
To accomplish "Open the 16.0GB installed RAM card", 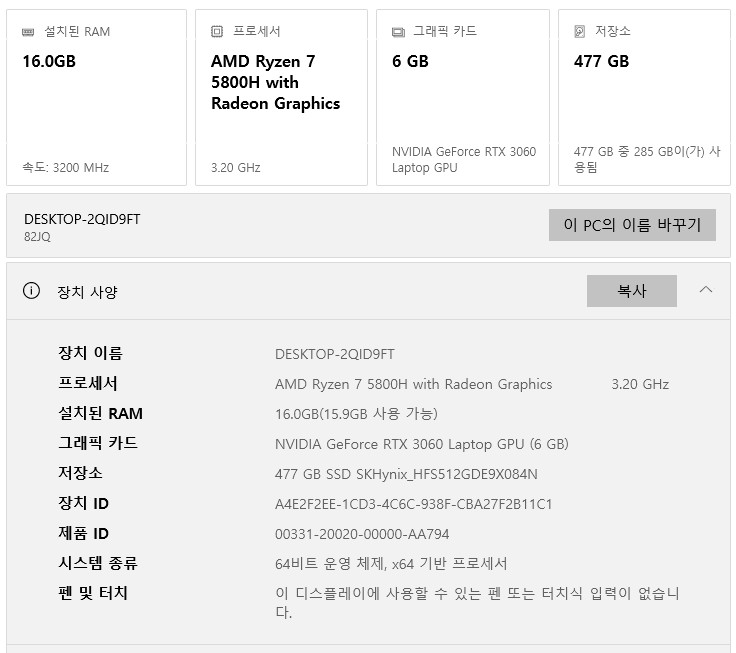I will tap(96, 98).
